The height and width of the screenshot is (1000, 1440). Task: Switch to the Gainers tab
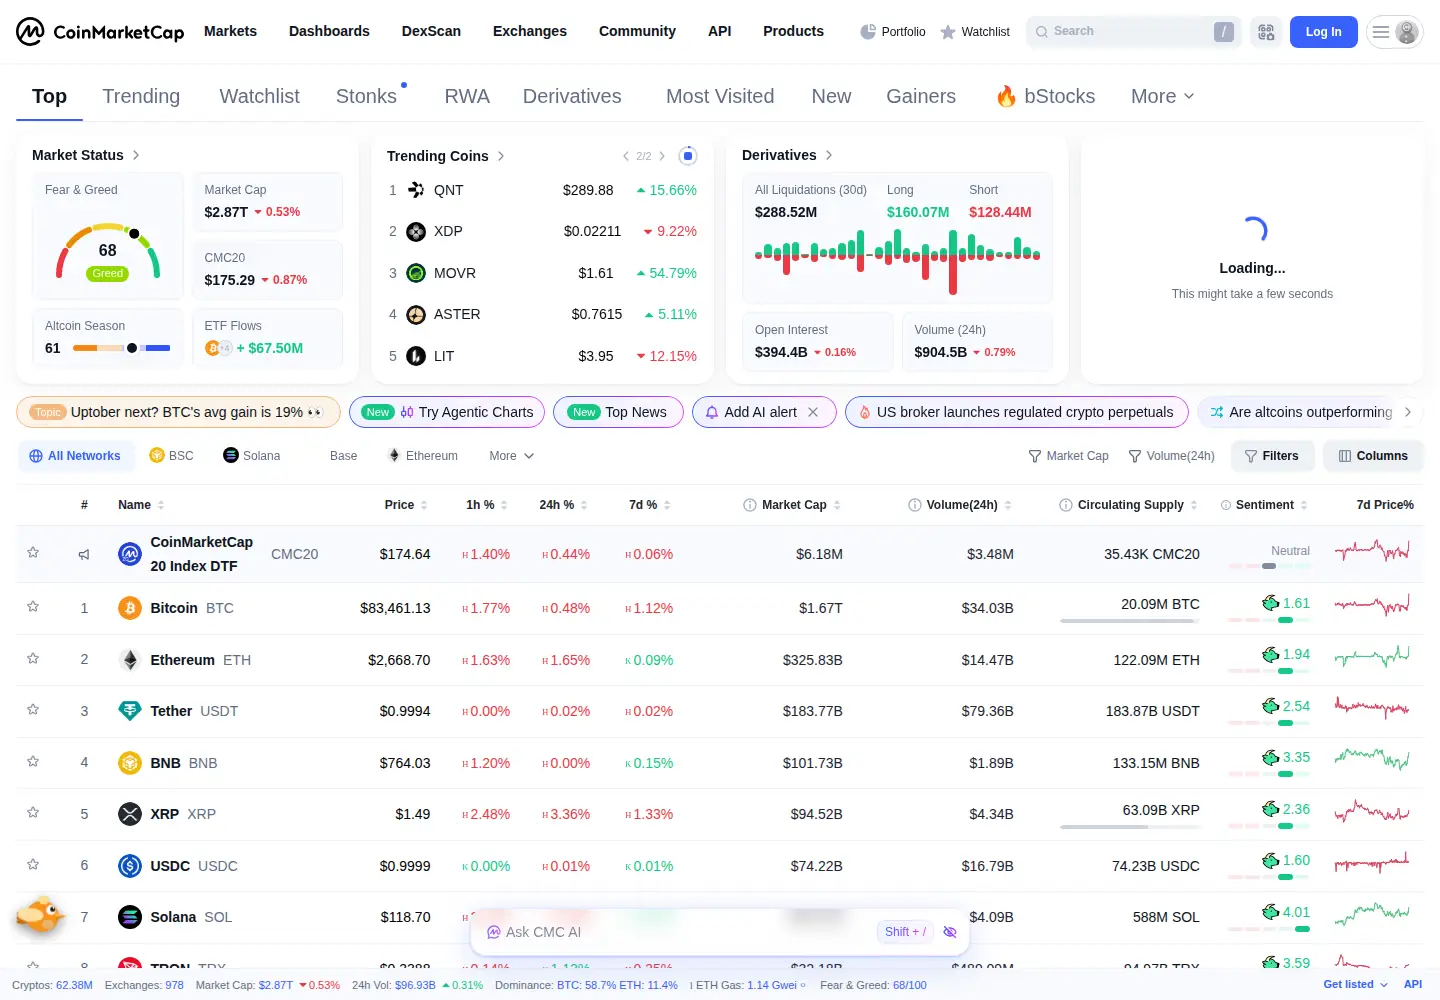(x=921, y=96)
